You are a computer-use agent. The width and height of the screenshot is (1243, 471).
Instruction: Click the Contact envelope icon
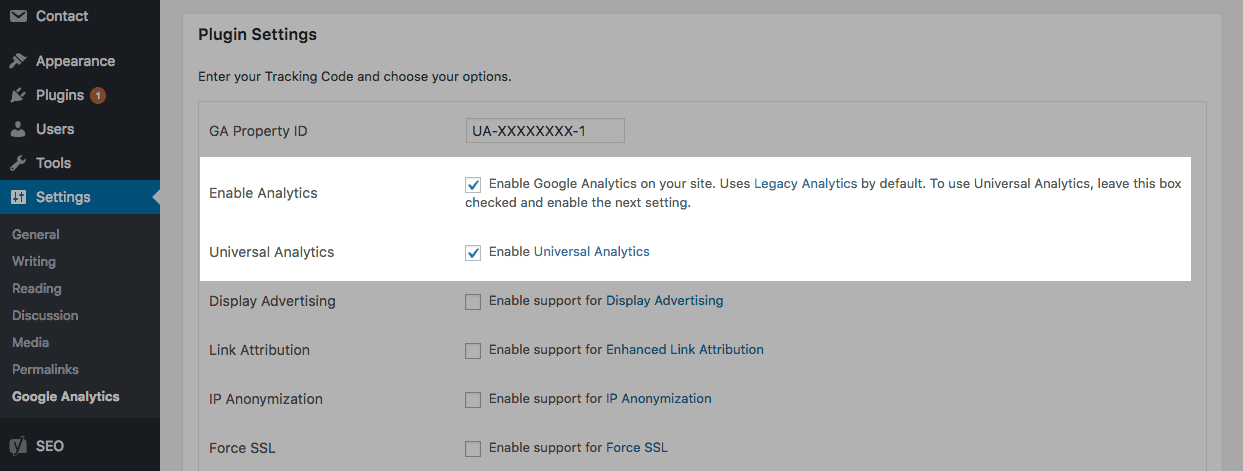(18, 16)
